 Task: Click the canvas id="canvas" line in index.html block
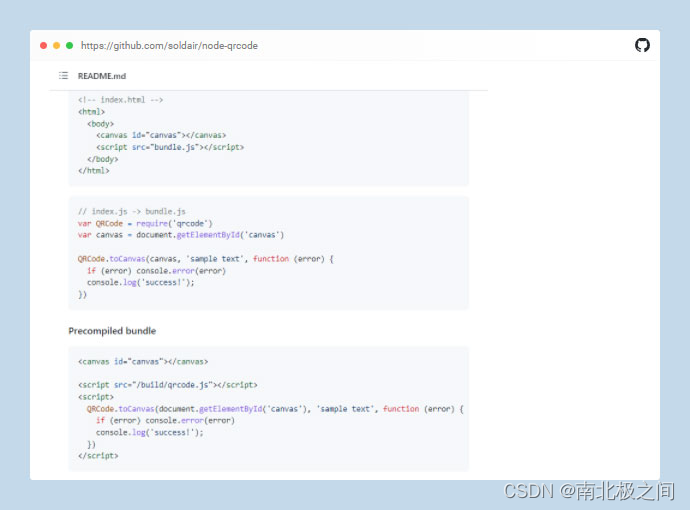point(161,135)
